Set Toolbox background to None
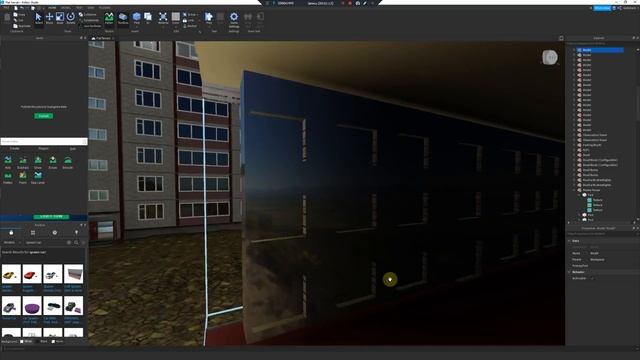The image size is (640, 360). pos(58,341)
